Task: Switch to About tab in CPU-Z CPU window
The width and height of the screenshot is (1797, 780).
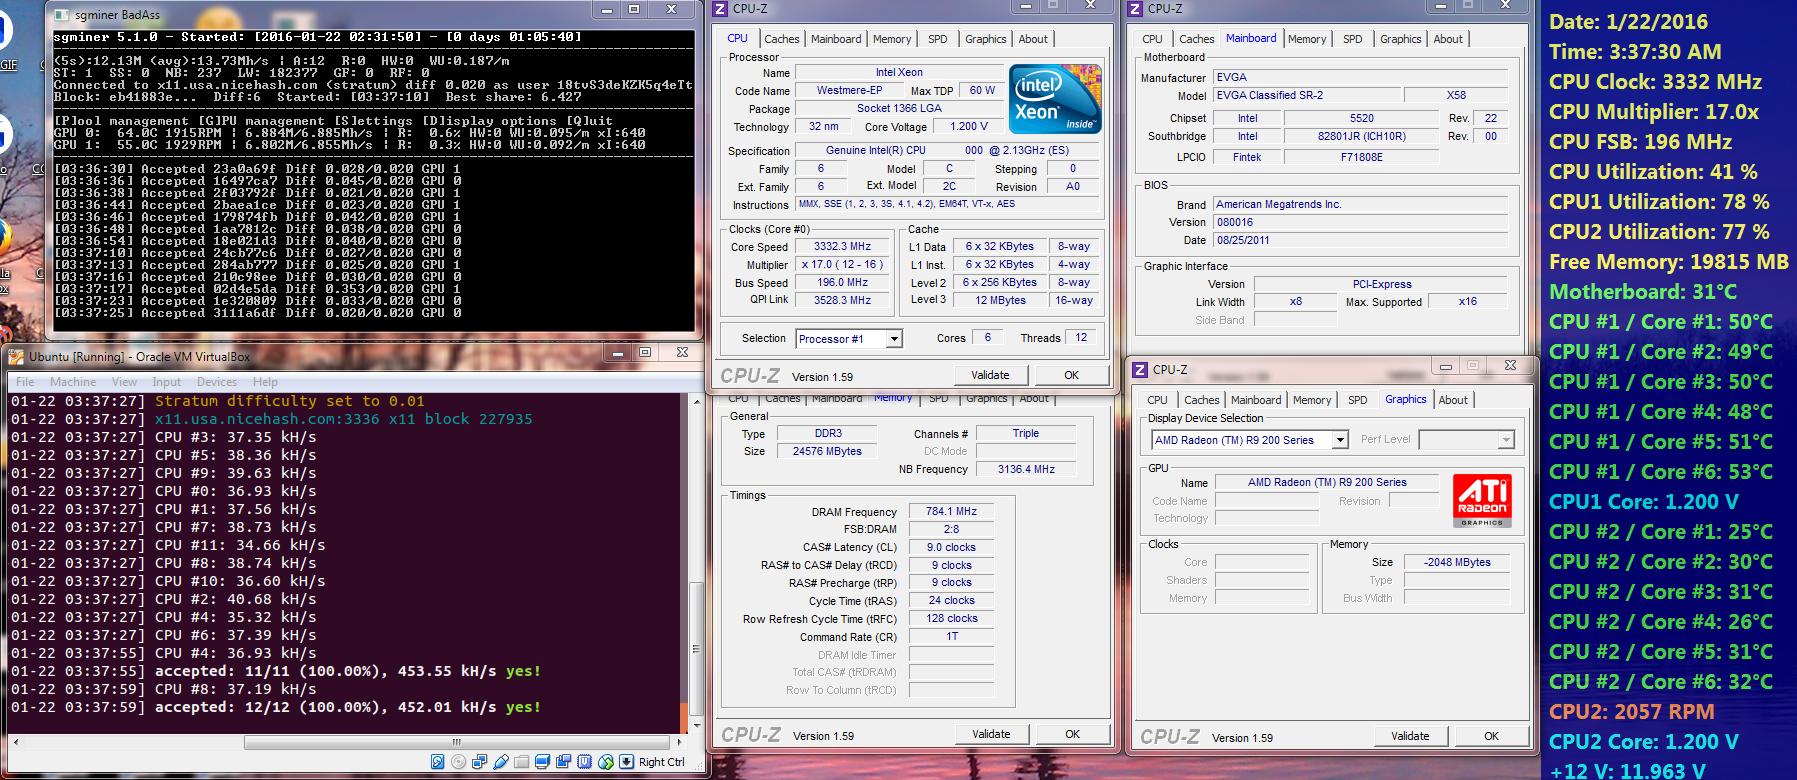Action: pos(1033,39)
